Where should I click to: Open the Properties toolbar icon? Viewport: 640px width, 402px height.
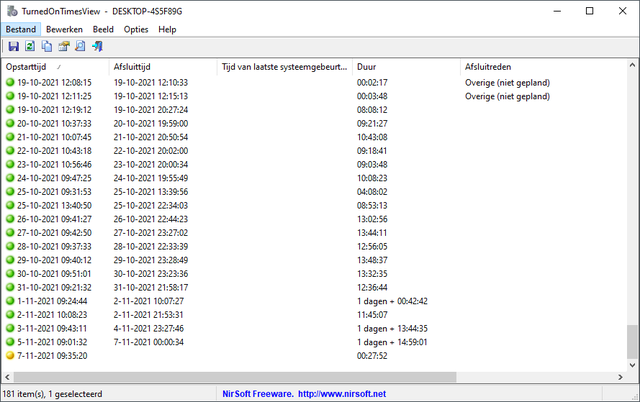(x=64, y=47)
